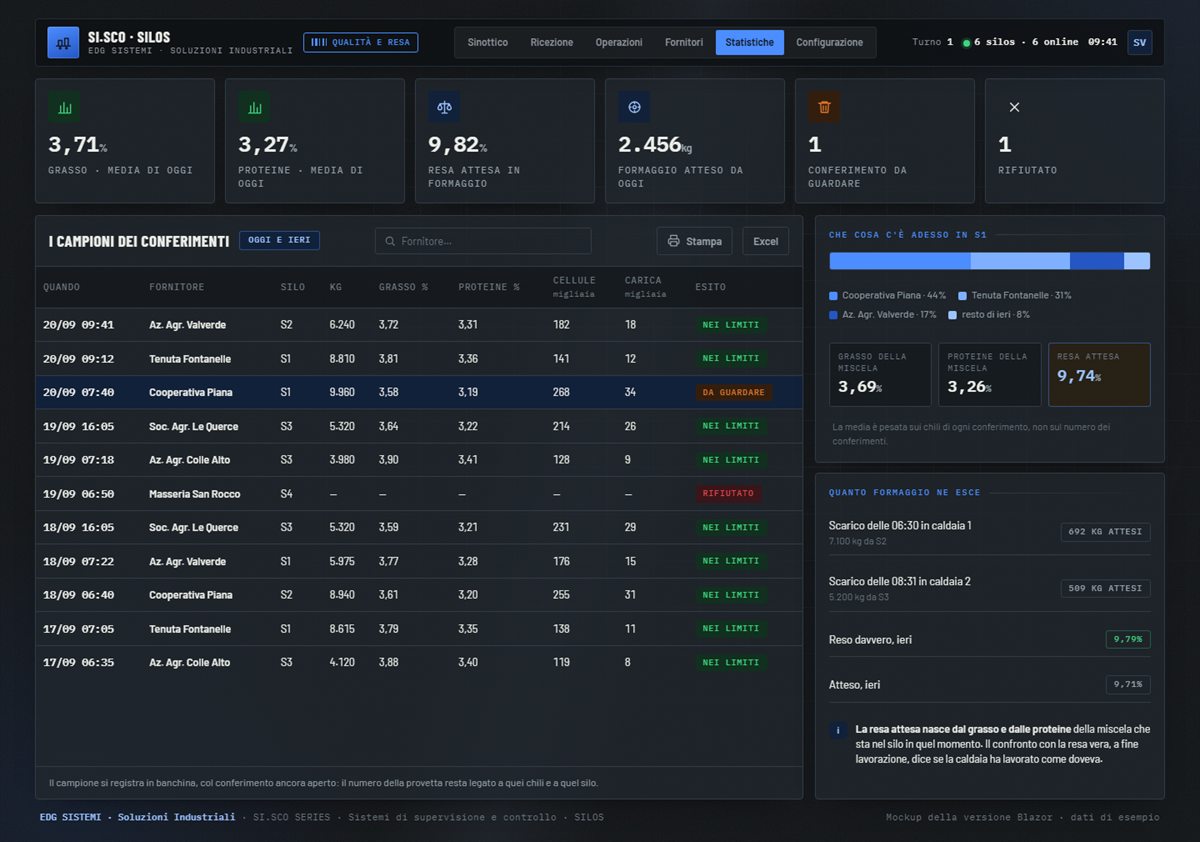Image resolution: width=1200 pixels, height=842 pixels.
Task: Click the Stampa print button
Action: coord(695,241)
